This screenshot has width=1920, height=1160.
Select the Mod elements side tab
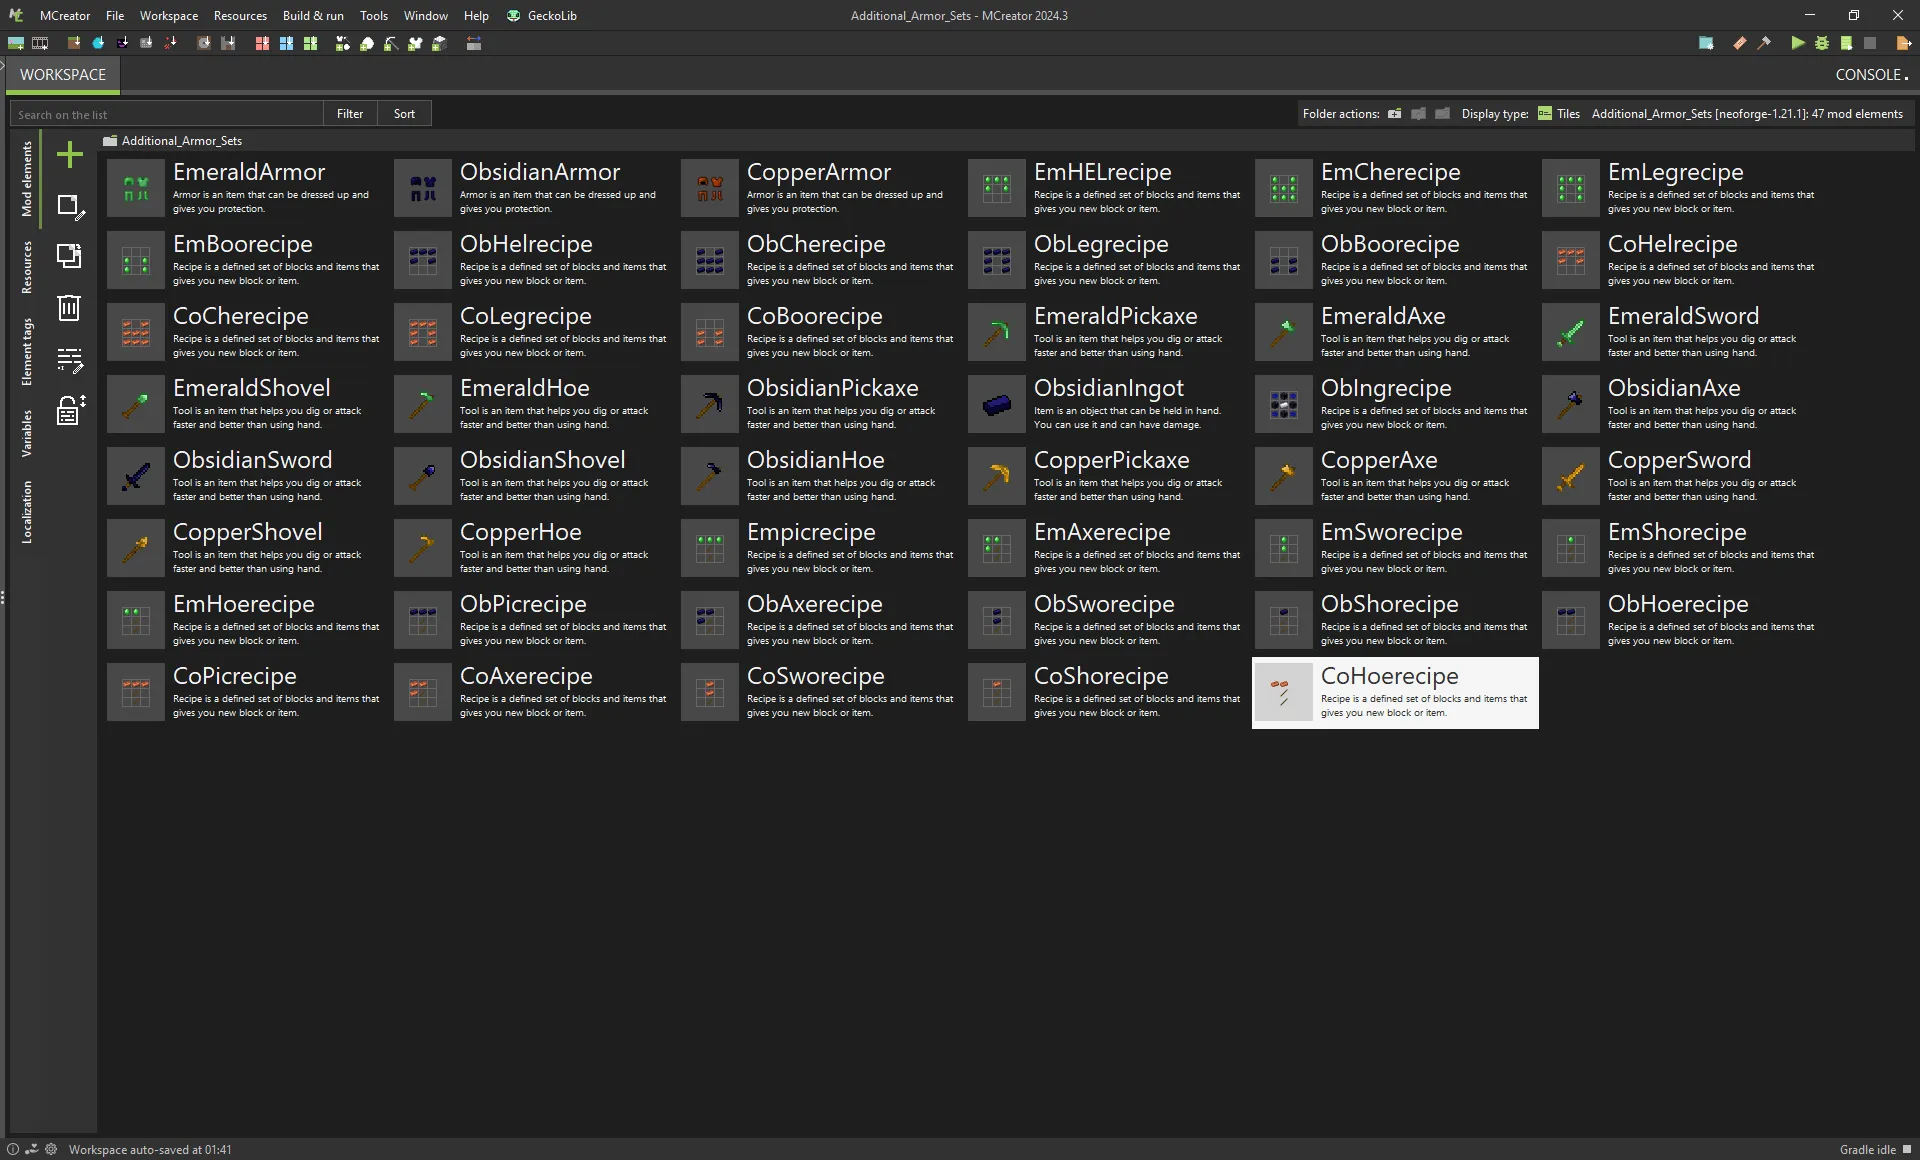pyautogui.click(x=27, y=178)
